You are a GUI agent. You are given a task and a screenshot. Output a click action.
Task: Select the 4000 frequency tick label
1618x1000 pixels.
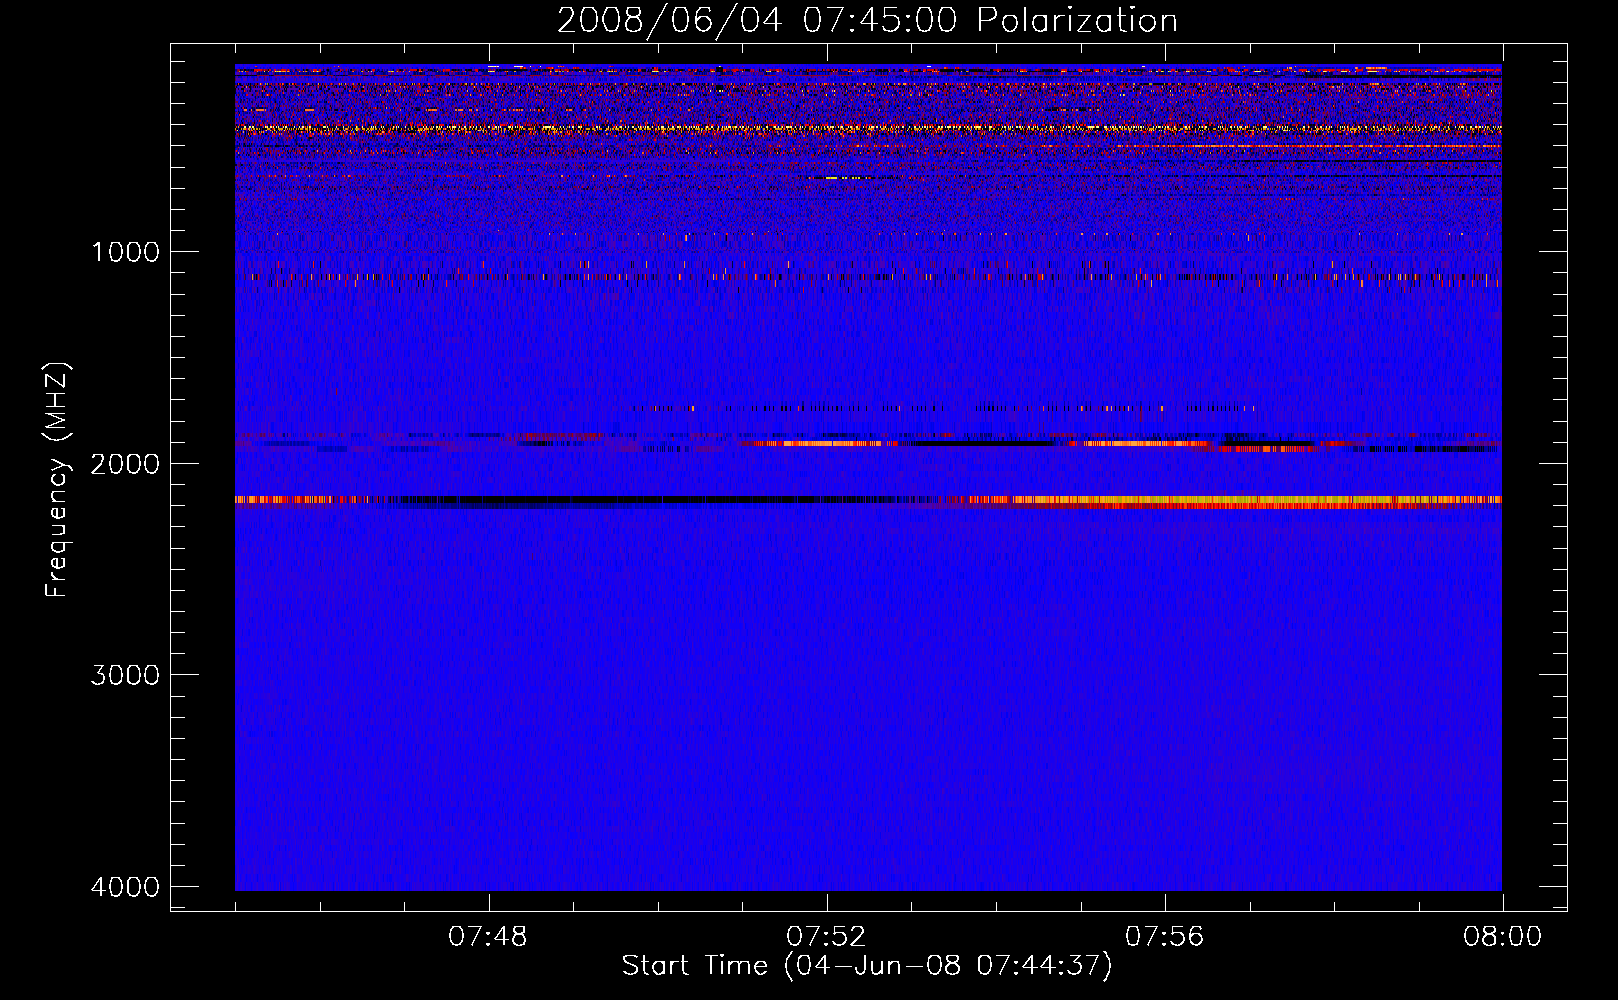pyautogui.click(x=125, y=887)
